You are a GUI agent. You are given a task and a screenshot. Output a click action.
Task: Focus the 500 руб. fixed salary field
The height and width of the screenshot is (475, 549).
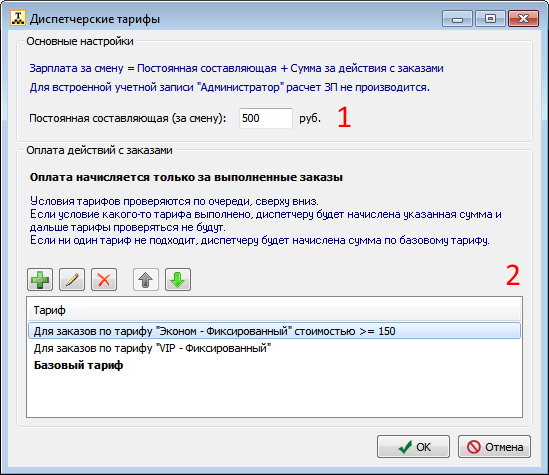tap(266, 118)
